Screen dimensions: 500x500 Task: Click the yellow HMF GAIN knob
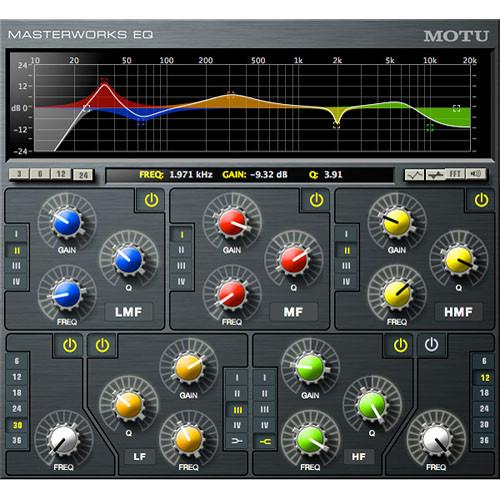[x=397, y=222]
